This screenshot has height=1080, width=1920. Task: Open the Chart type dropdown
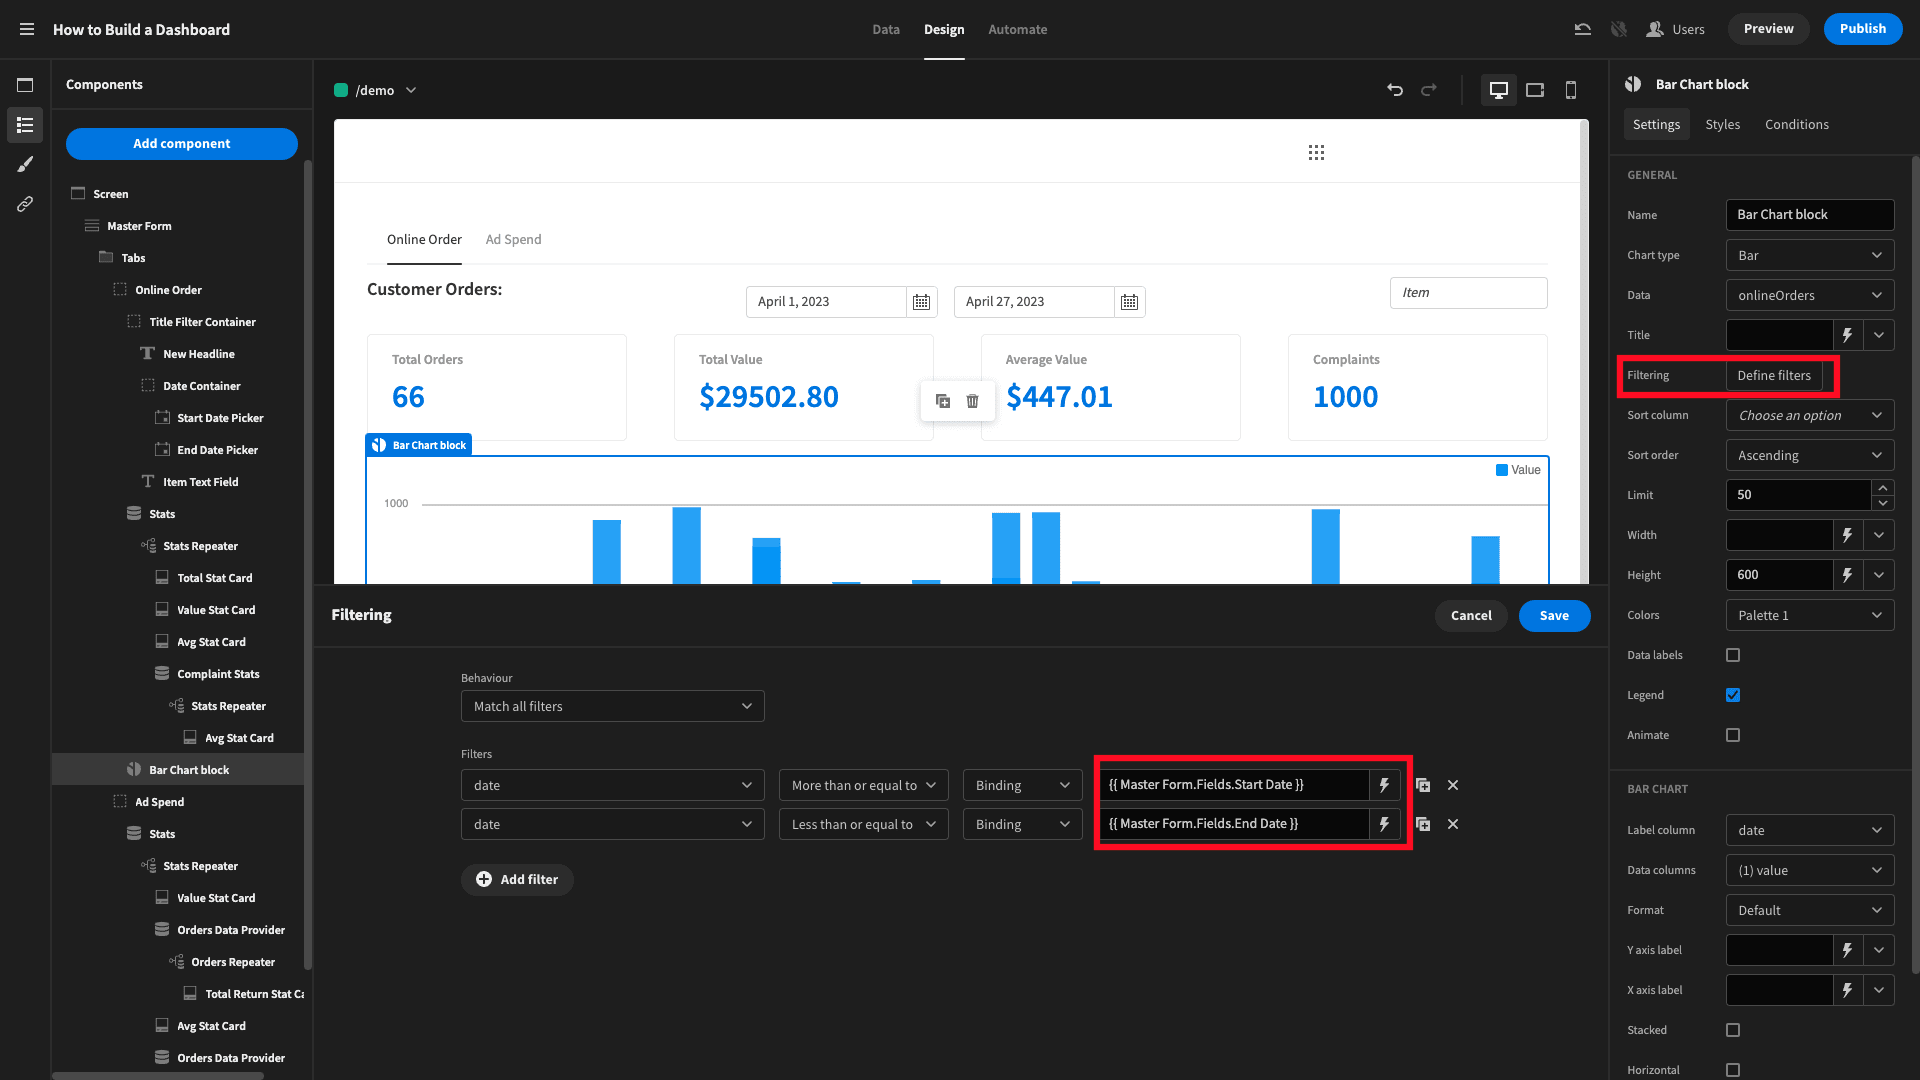1810,255
